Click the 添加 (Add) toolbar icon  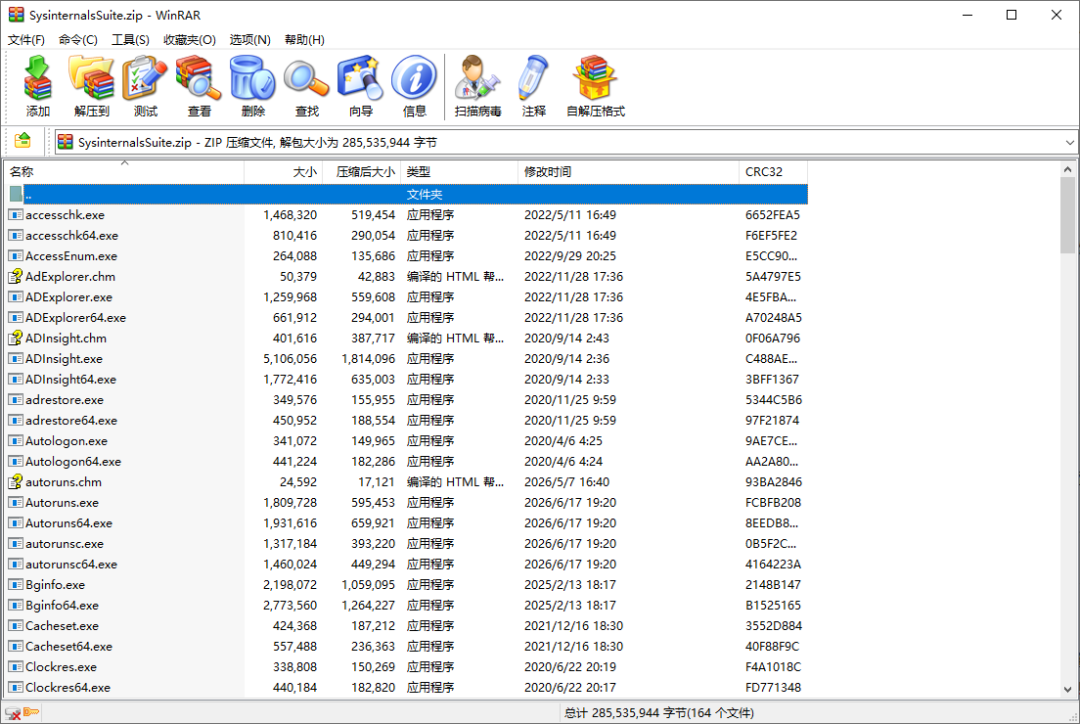pyautogui.click(x=38, y=78)
